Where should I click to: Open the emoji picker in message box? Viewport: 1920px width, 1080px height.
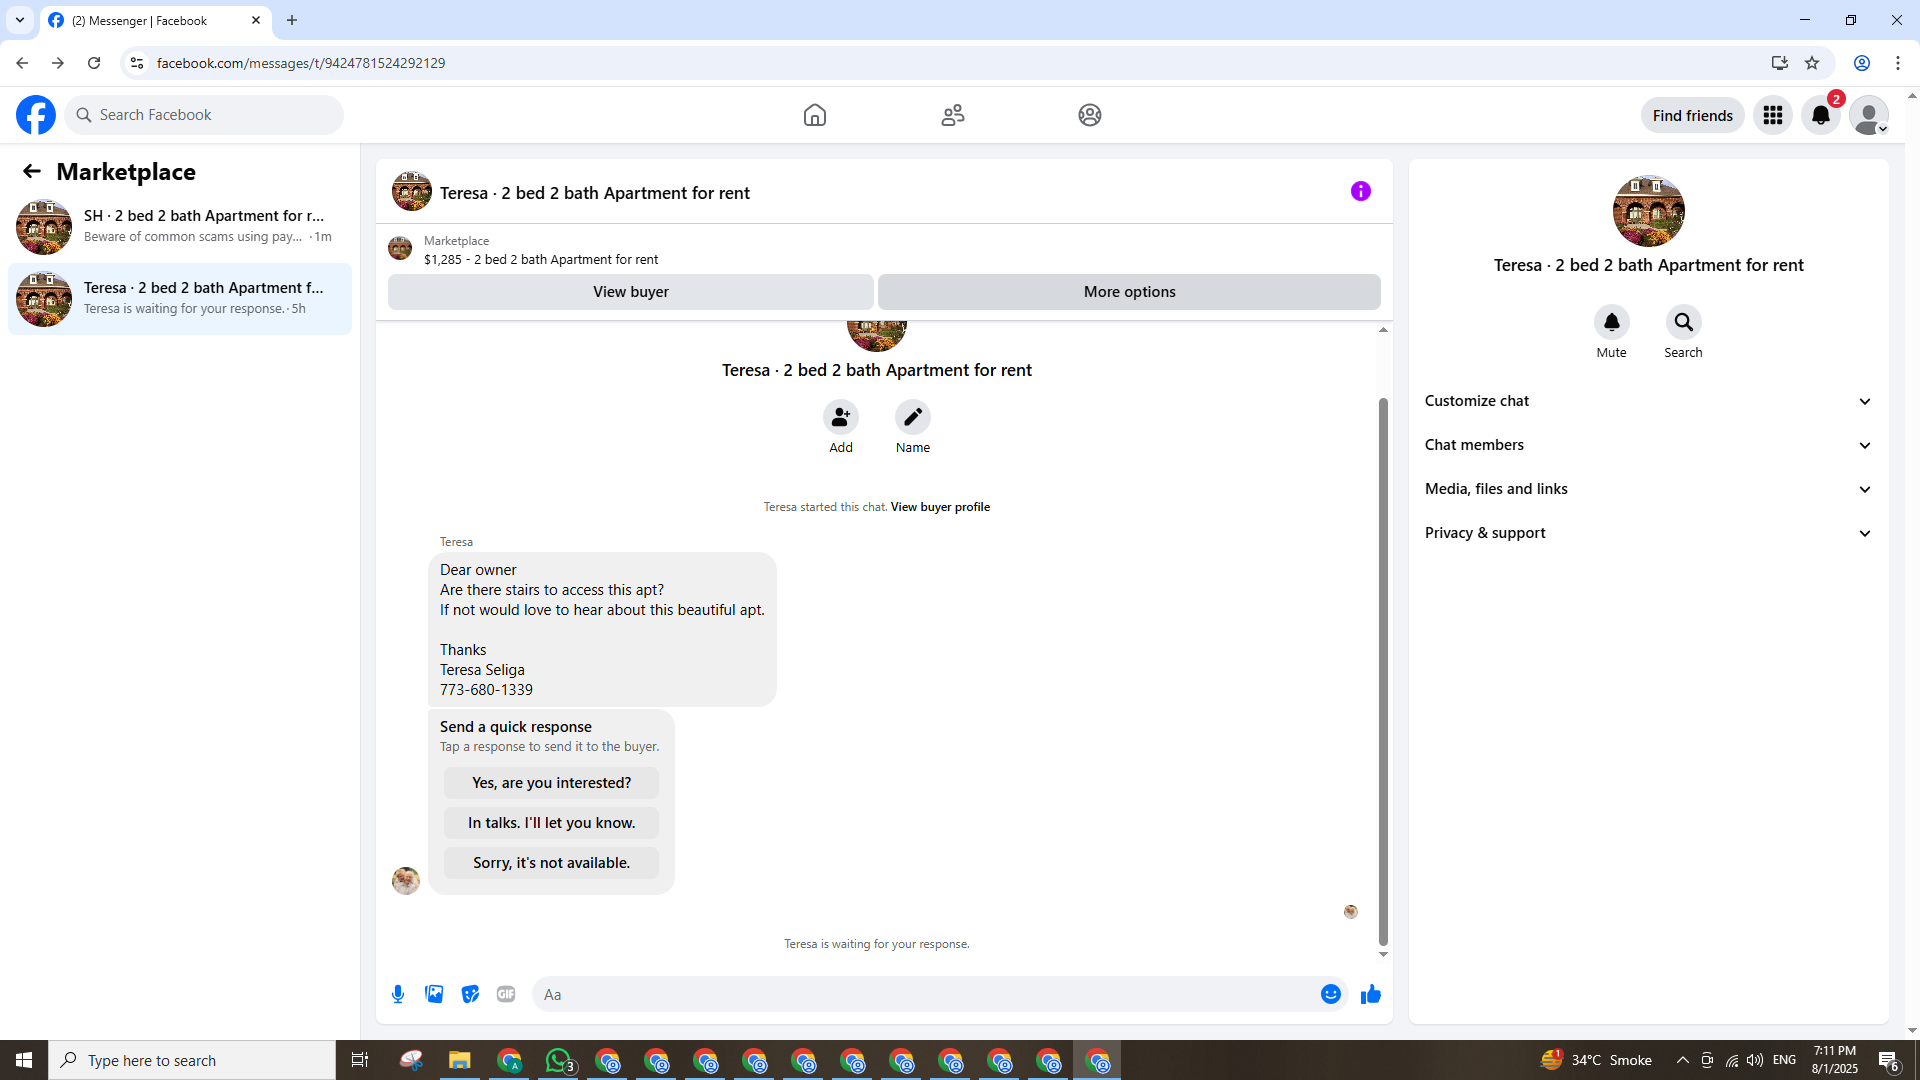(x=1330, y=994)
